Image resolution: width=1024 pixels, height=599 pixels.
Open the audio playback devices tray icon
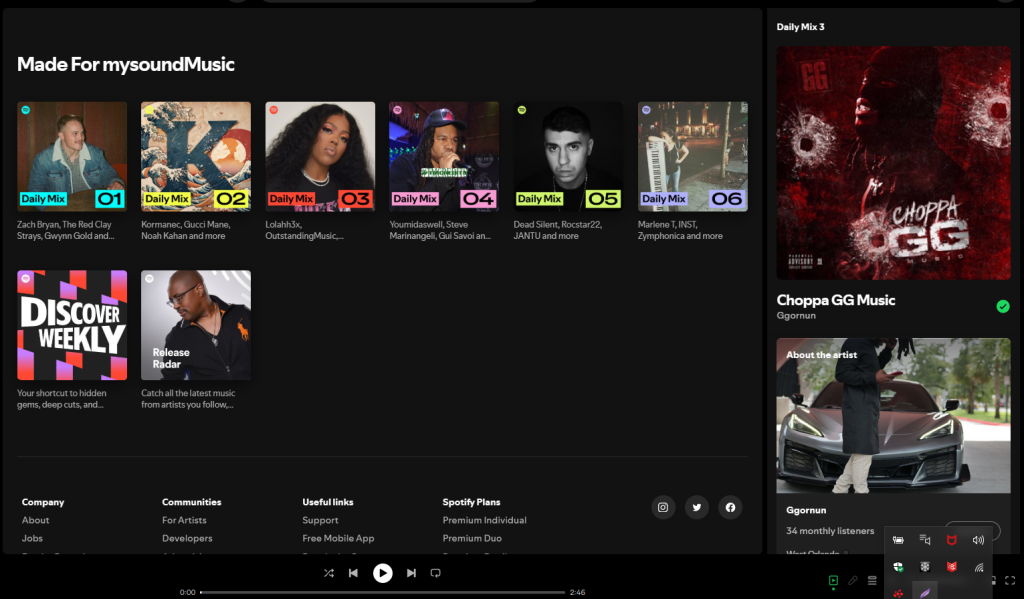pos(925,540)
